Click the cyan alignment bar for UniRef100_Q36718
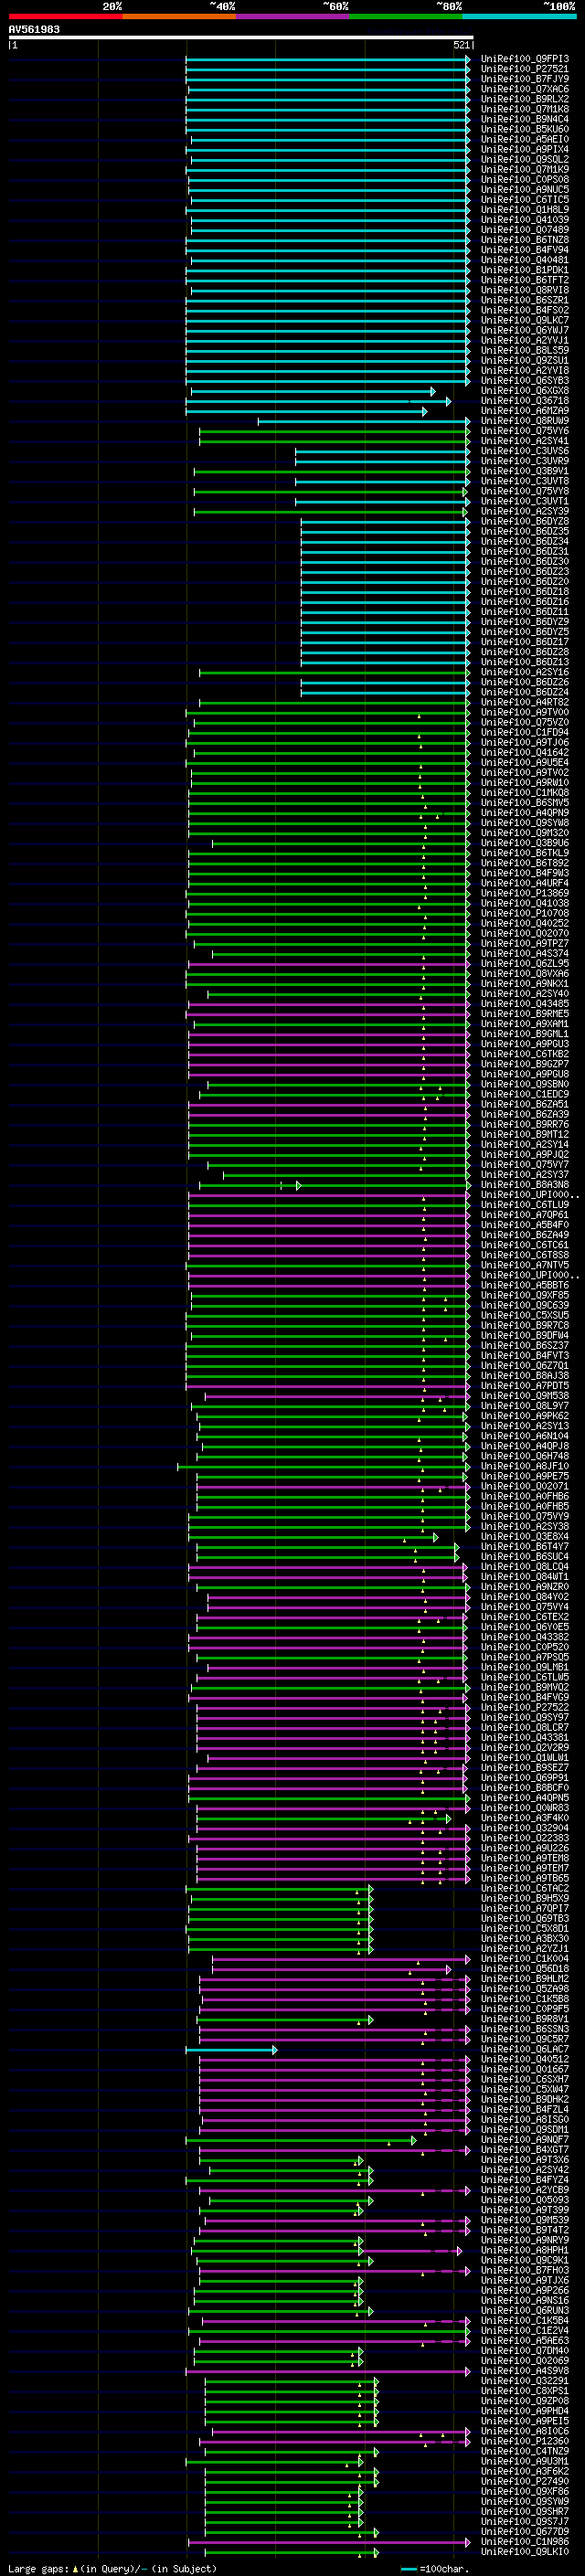 (318, 401)
